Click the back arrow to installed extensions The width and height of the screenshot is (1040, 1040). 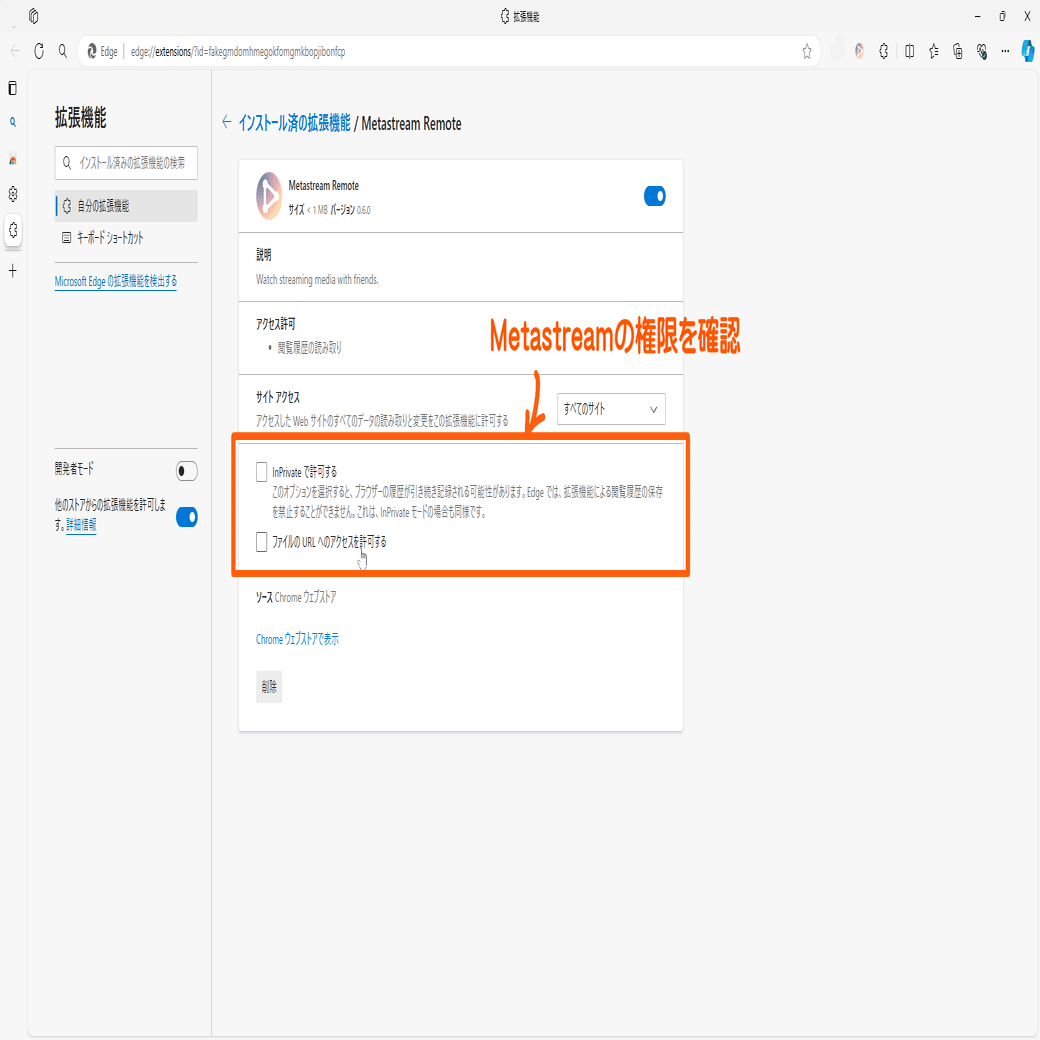click(x=227, y=122)
